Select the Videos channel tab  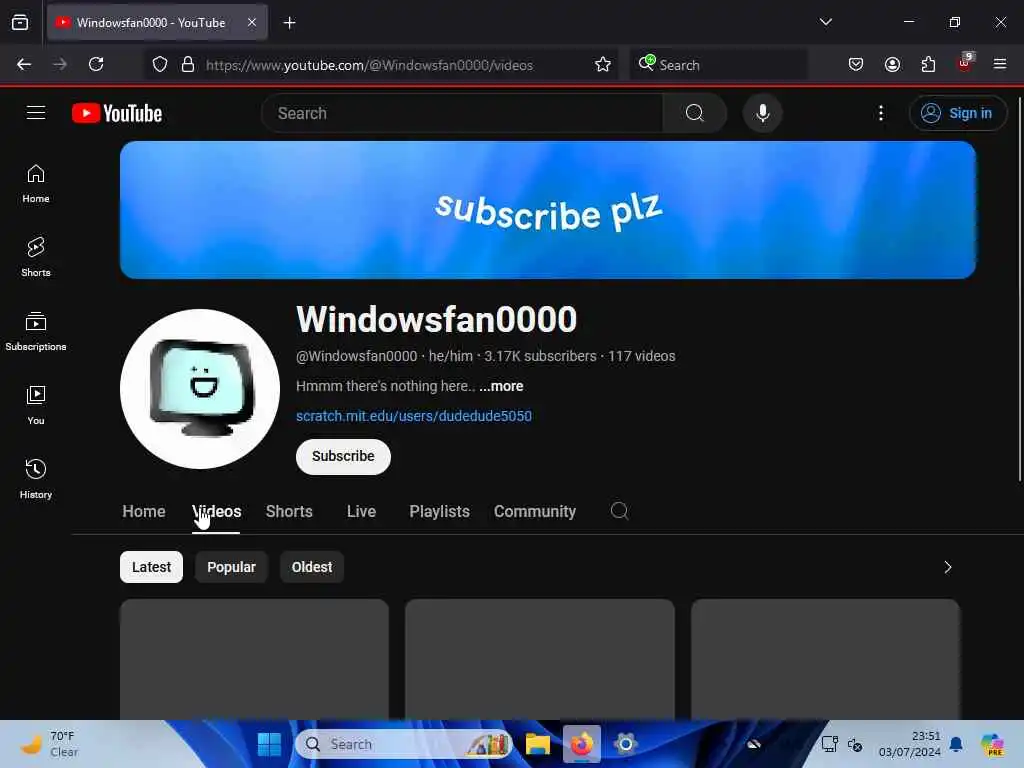pyautogui.click(x=216, y=511)
